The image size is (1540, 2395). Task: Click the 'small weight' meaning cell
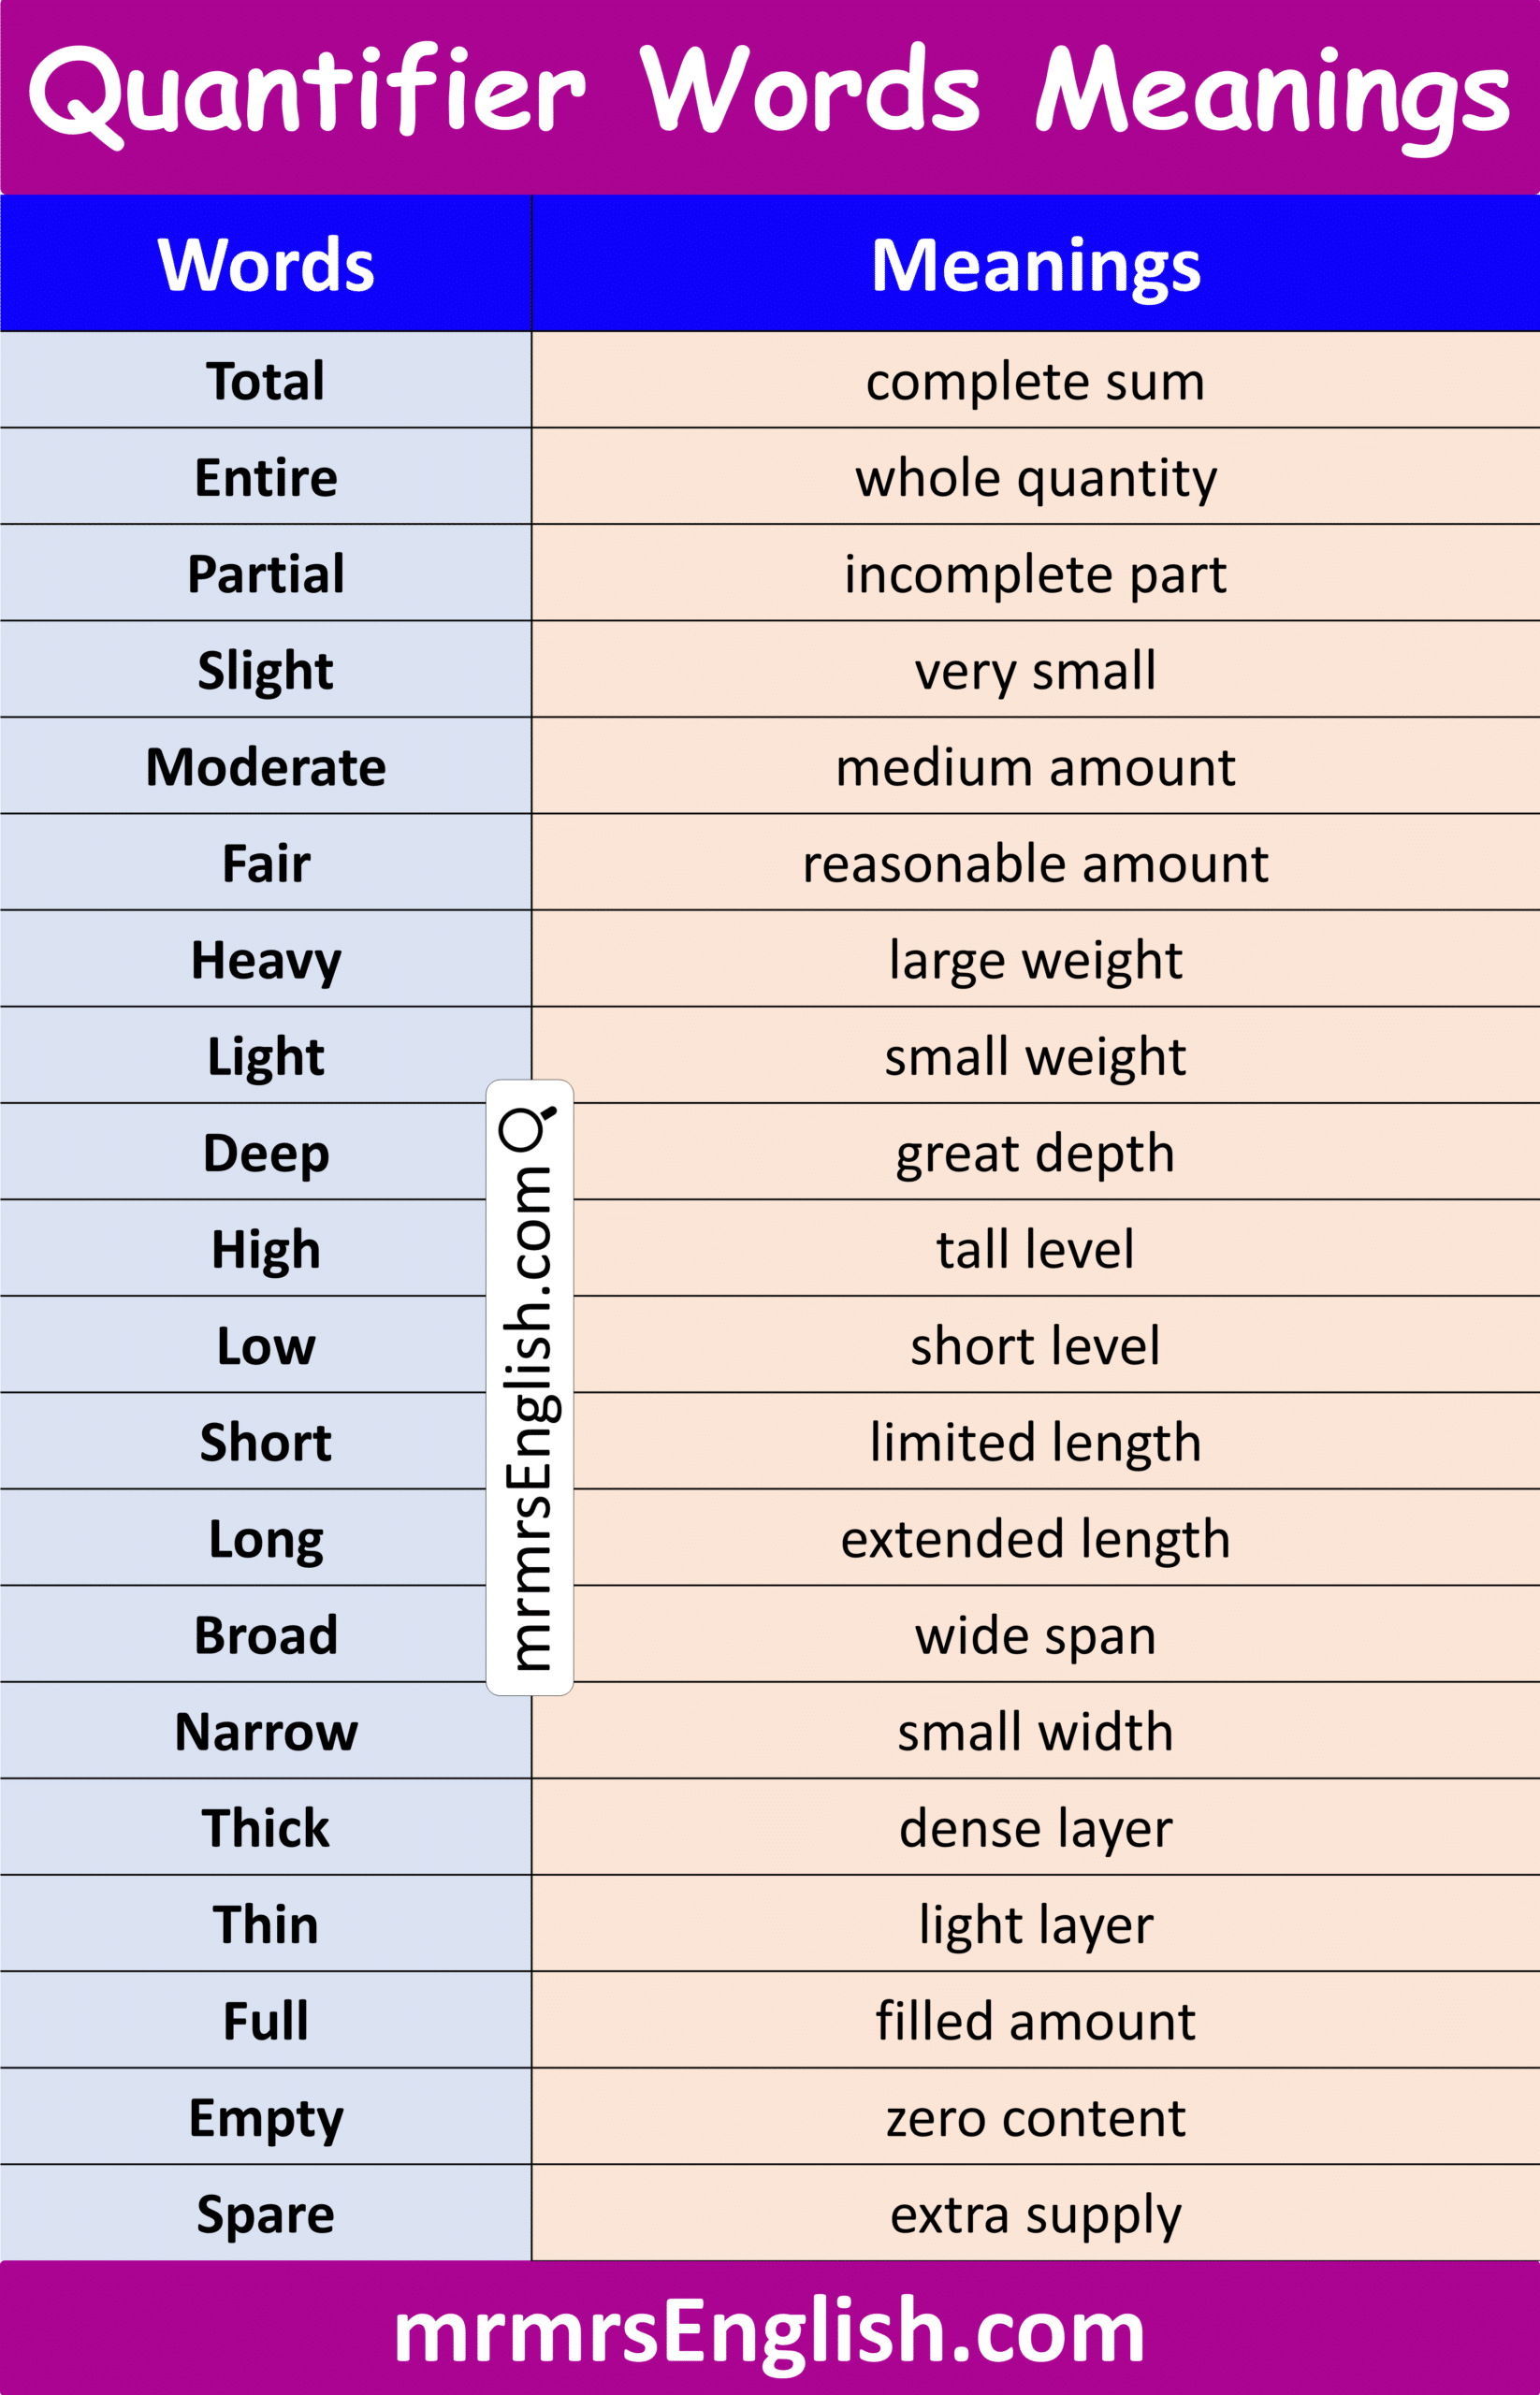point(1035,1056)
